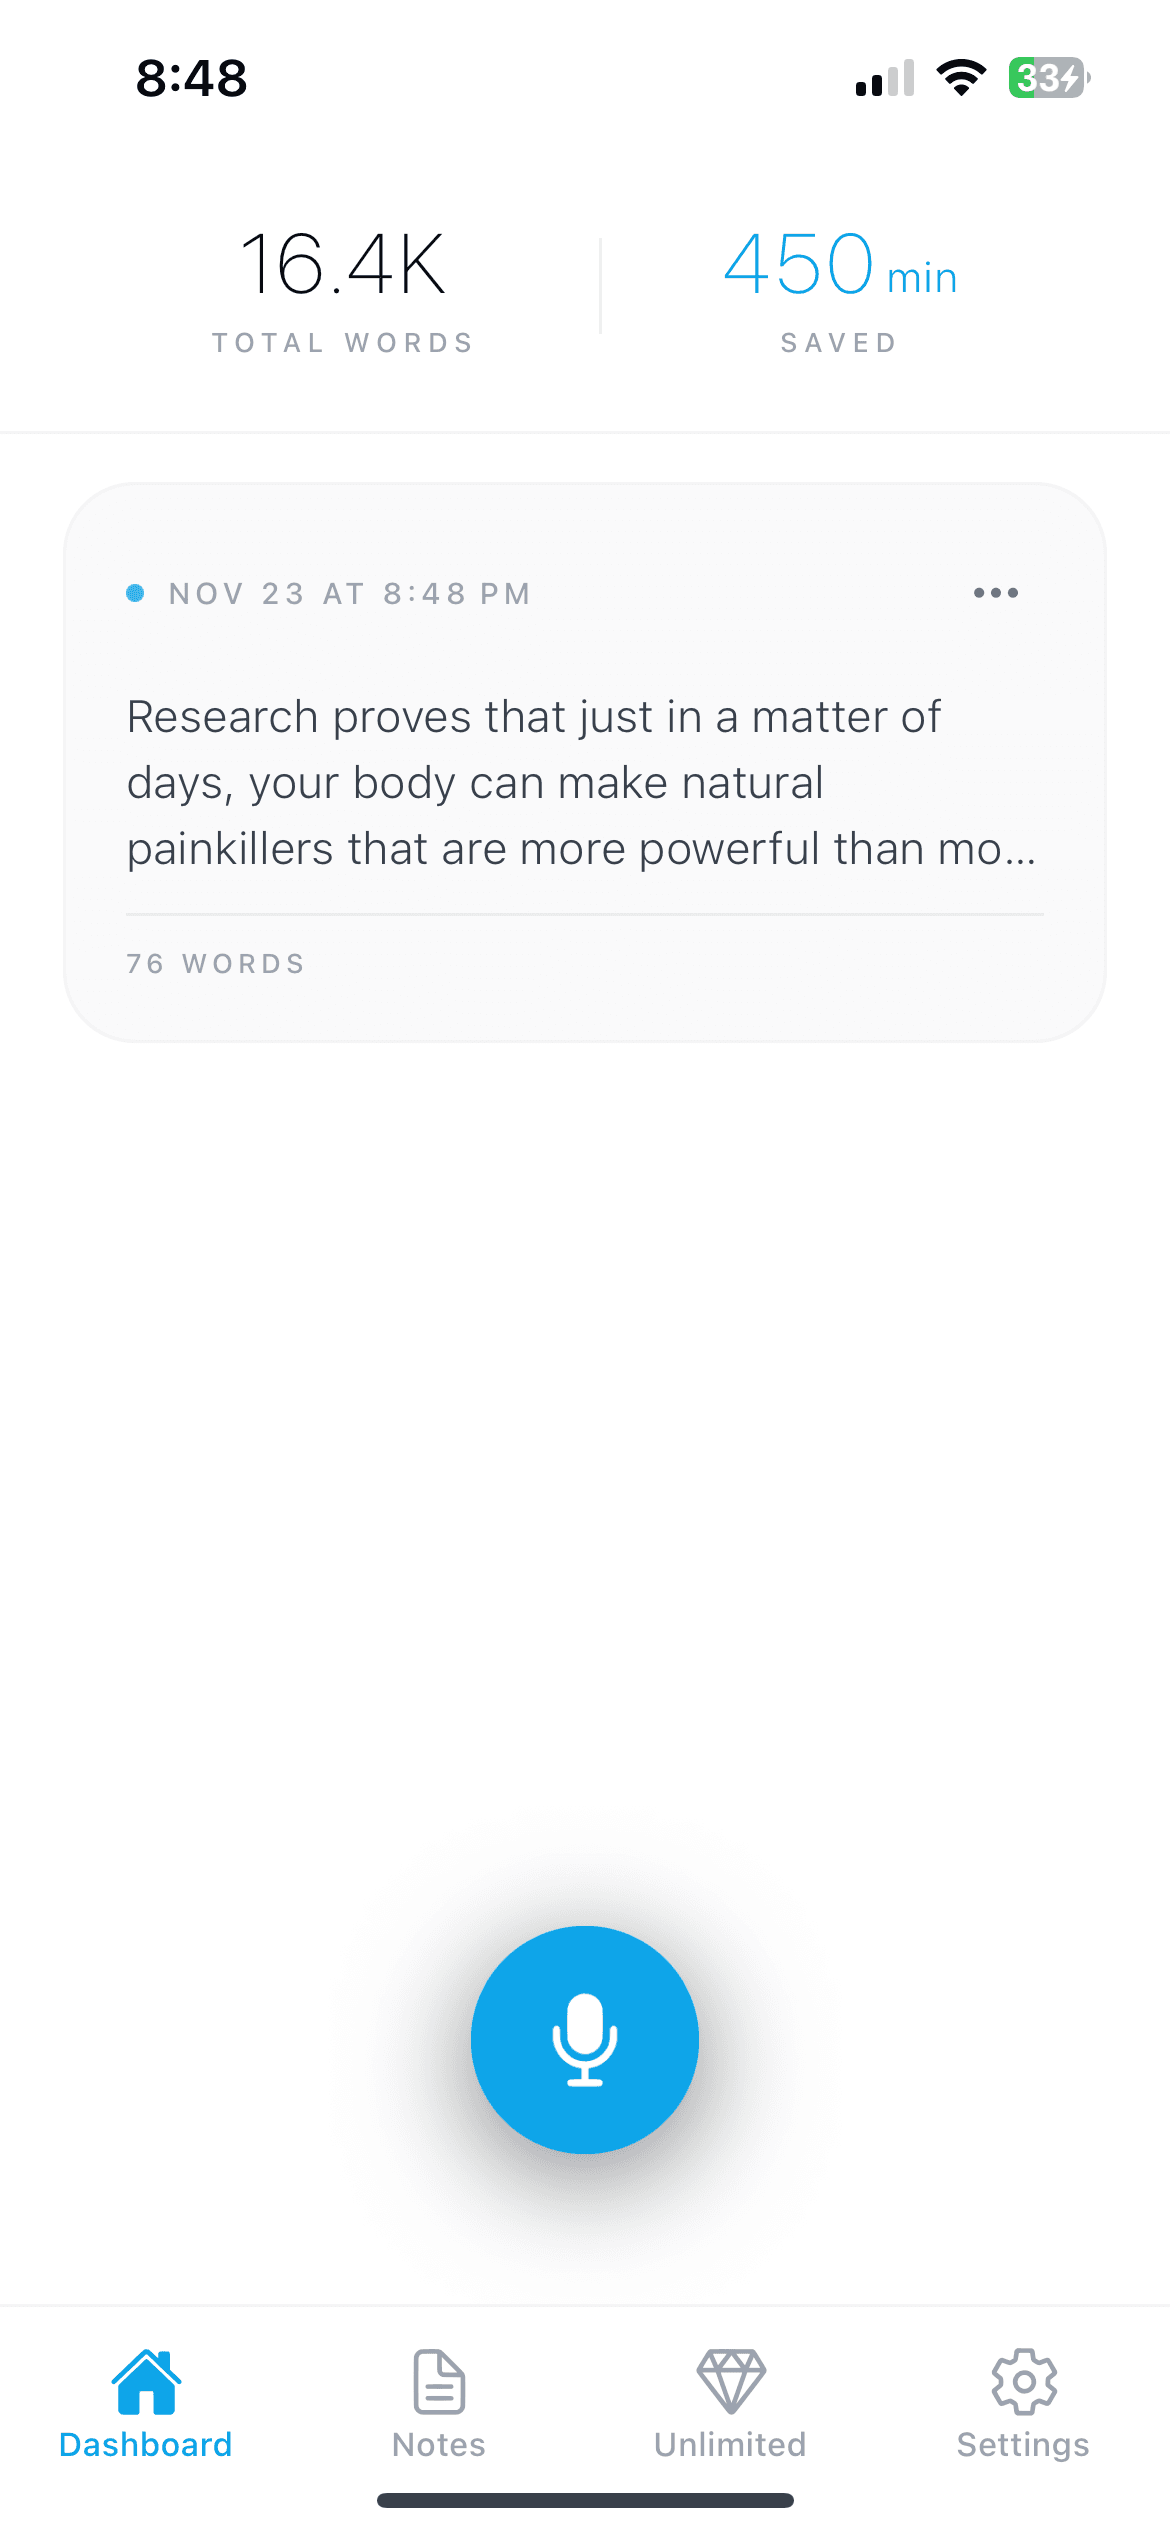1170x2532 pixels.
Task: Switch to the Notes tab label
Action: 439,2445
